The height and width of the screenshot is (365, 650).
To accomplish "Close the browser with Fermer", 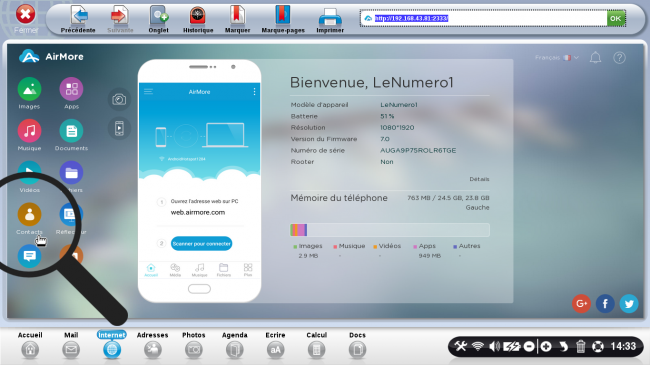I will (x=26, y=19).
